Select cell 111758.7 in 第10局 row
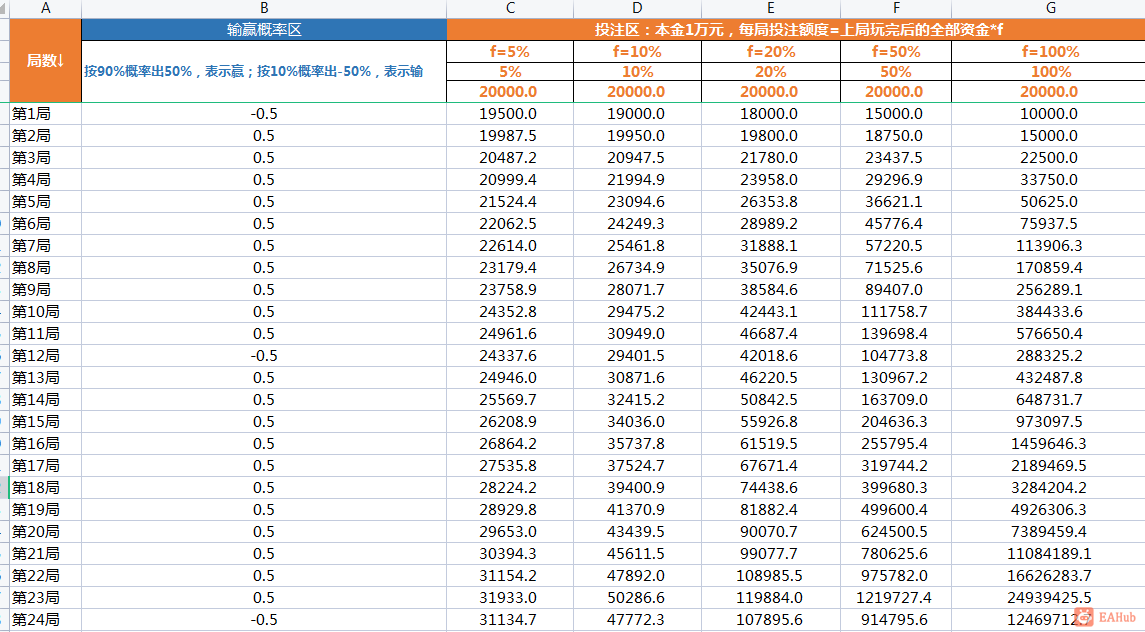Image resolution: width=1145 pixels, height=632 pixels. click(896, 311)
